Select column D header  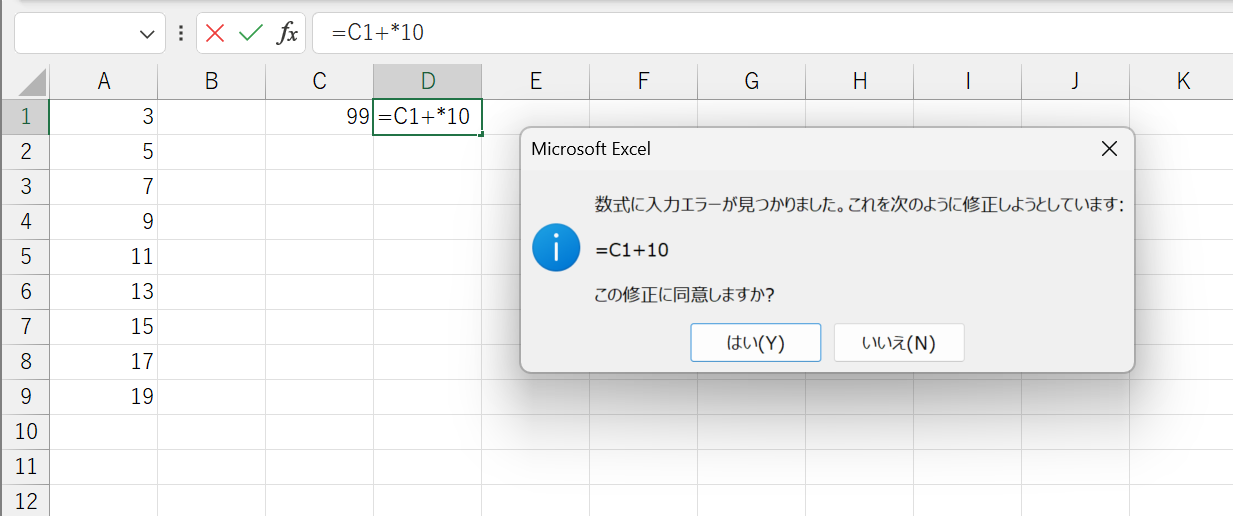[428, 82]
